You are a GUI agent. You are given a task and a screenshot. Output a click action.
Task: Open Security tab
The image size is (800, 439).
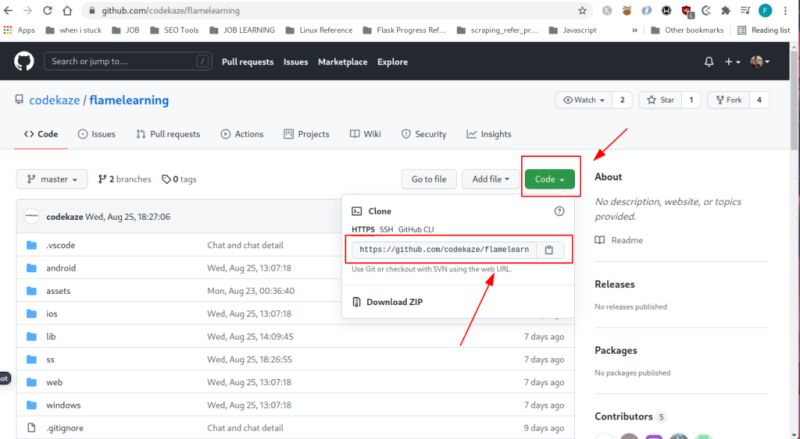423,134
